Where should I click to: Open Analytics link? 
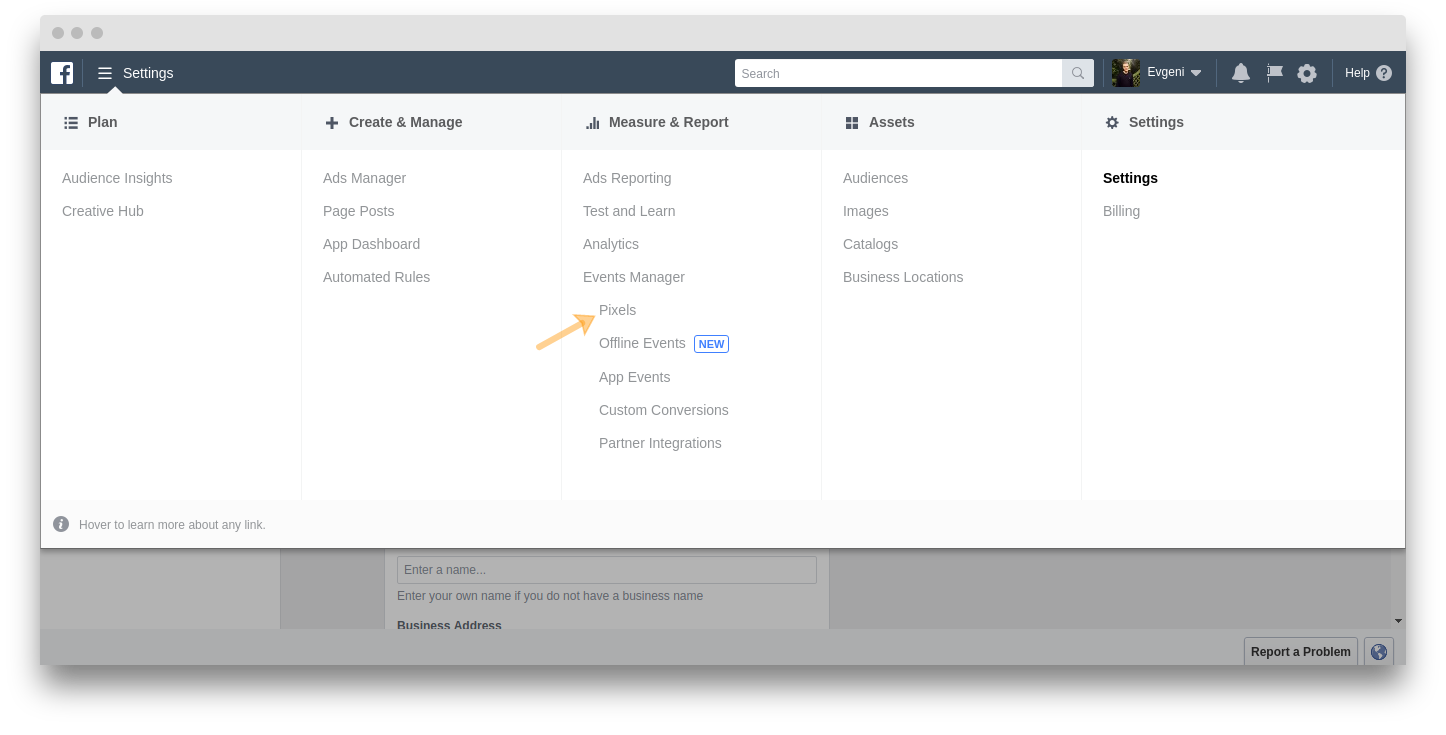(610, 244)
